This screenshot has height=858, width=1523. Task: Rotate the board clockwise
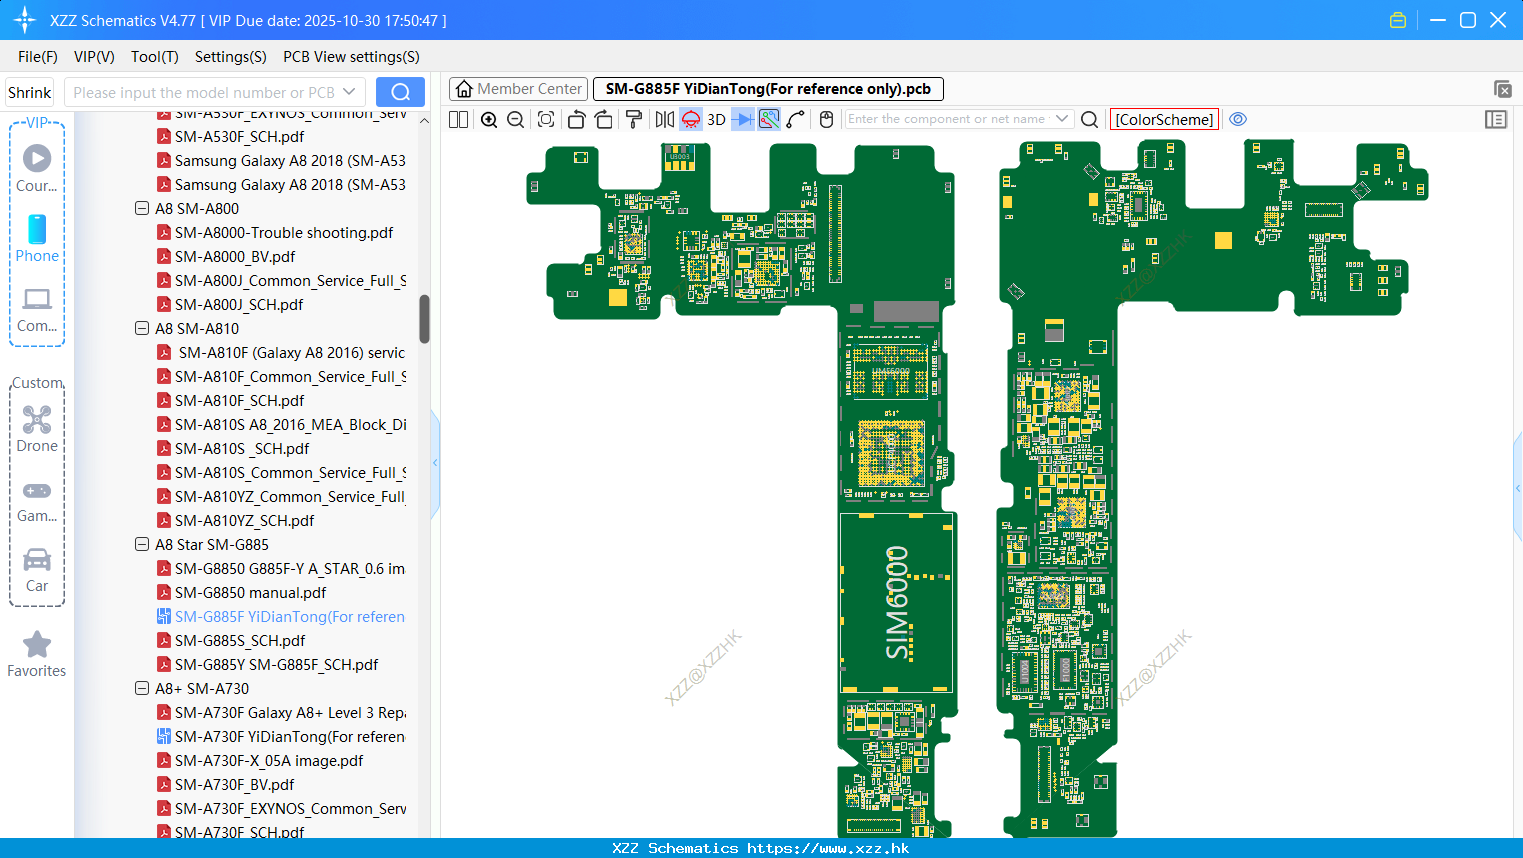[603, 119]
